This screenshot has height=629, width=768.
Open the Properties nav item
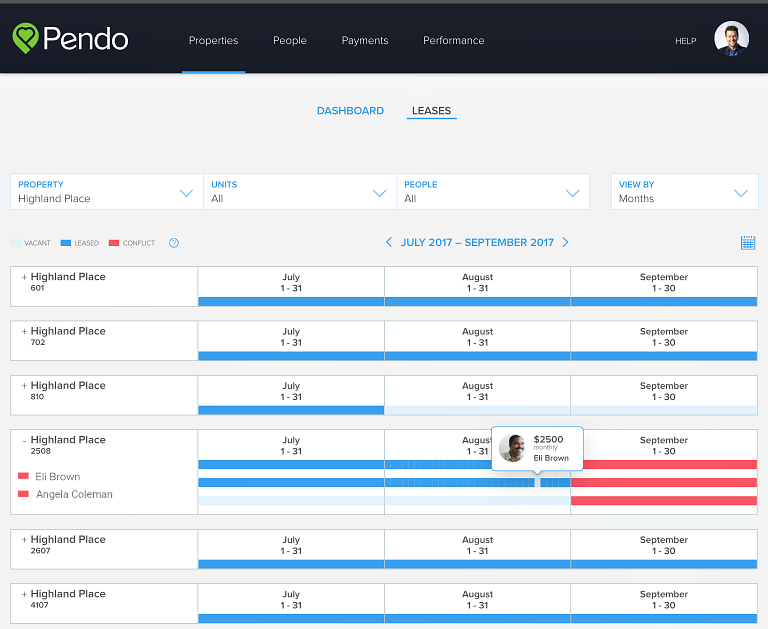(214, 40)
